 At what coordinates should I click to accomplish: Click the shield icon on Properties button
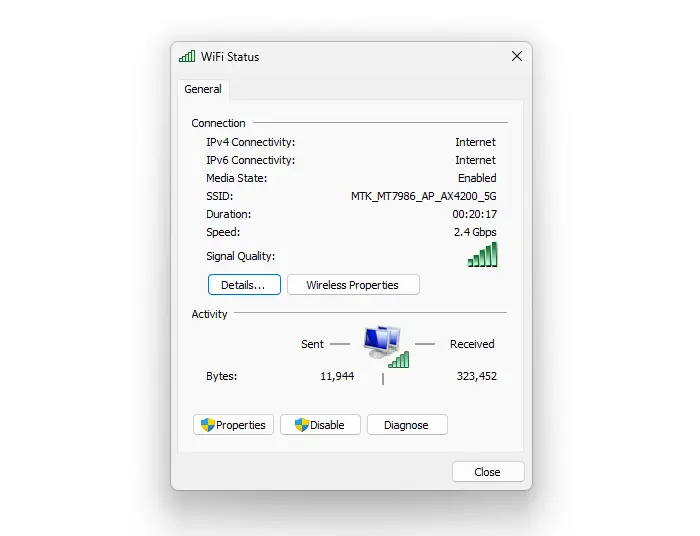pyautogui.click(x=208, y=425)
